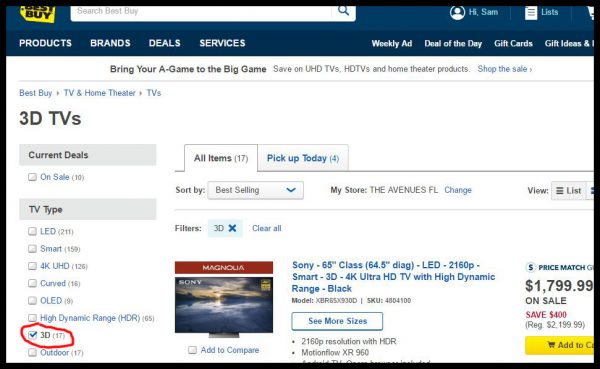600x369 pixels.
Task: Open the Sort by Best Selling dropdown
Action: pos(255,190)
